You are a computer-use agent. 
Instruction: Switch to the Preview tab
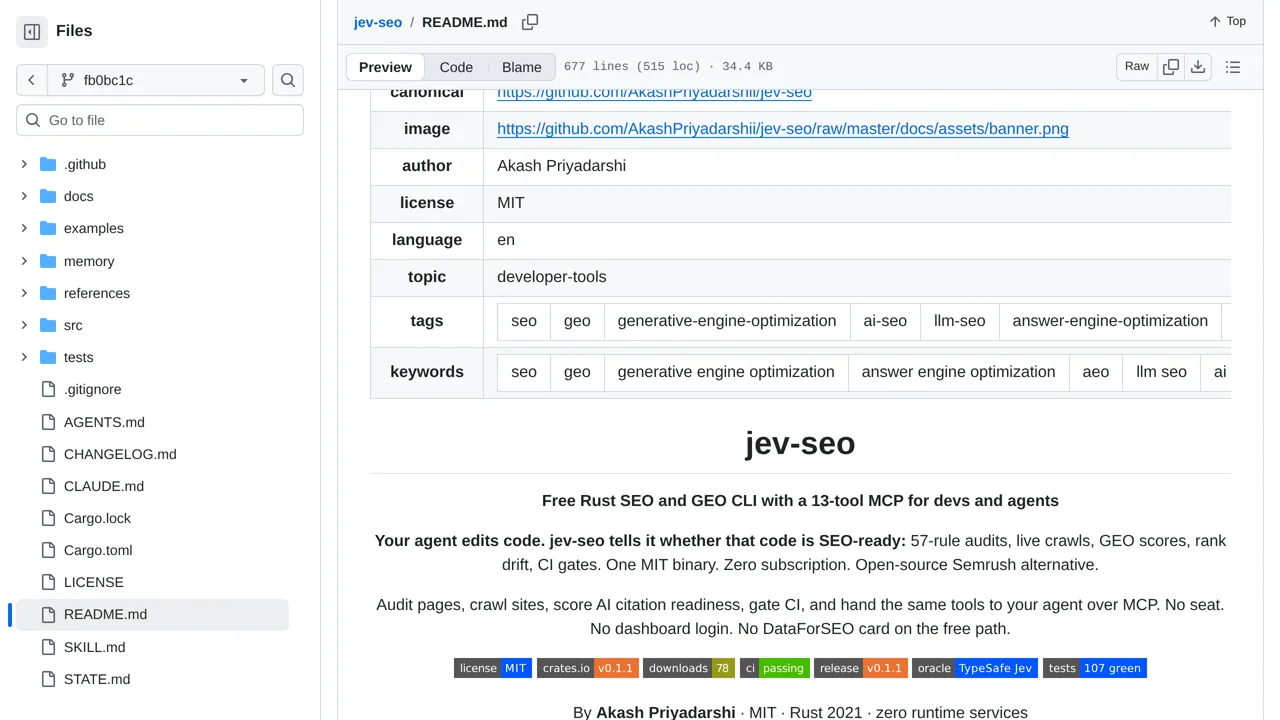[x=385, y=67]
